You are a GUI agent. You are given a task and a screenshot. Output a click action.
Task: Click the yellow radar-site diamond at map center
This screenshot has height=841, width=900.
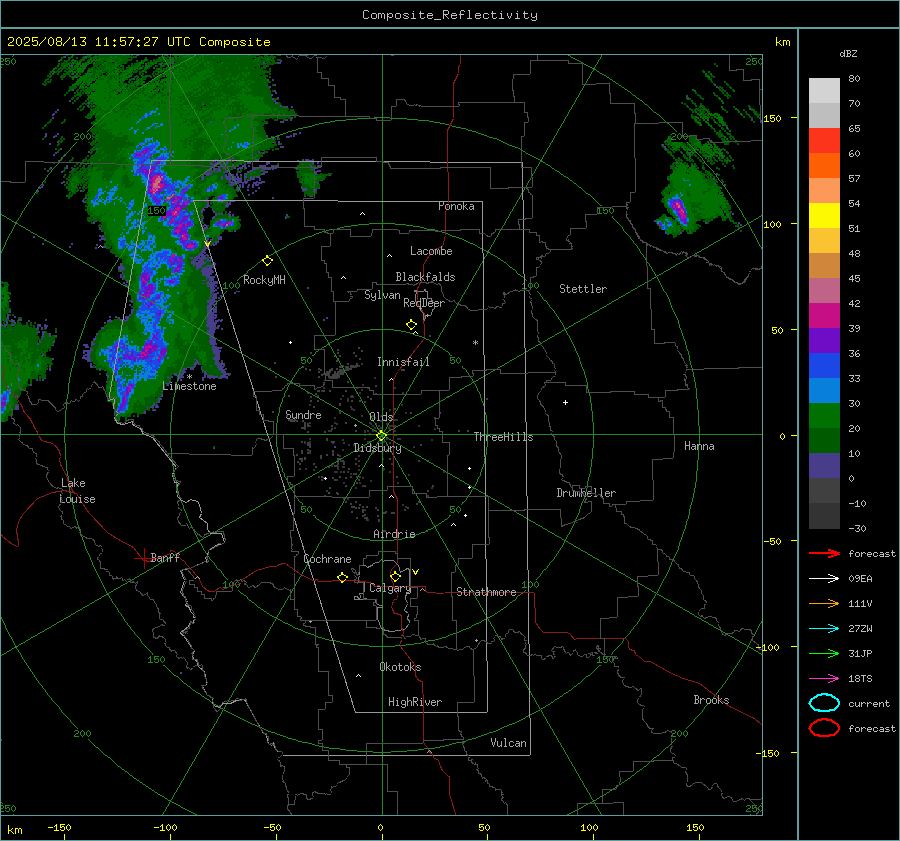(381, 436)
